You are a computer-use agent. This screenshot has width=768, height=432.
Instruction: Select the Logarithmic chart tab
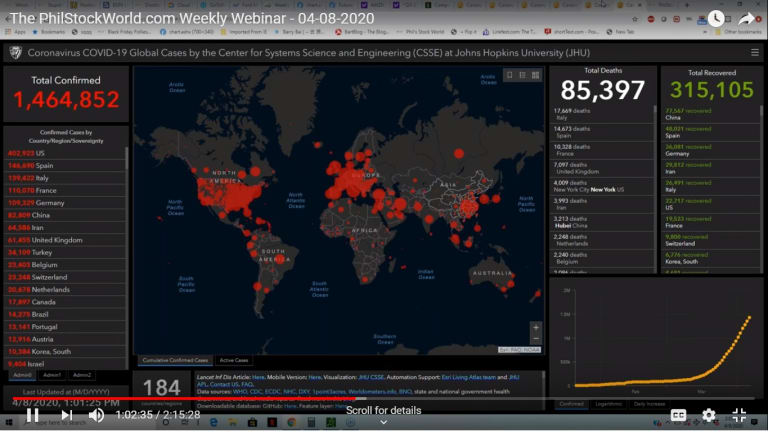pyautogui.click(x=608, y=404)
